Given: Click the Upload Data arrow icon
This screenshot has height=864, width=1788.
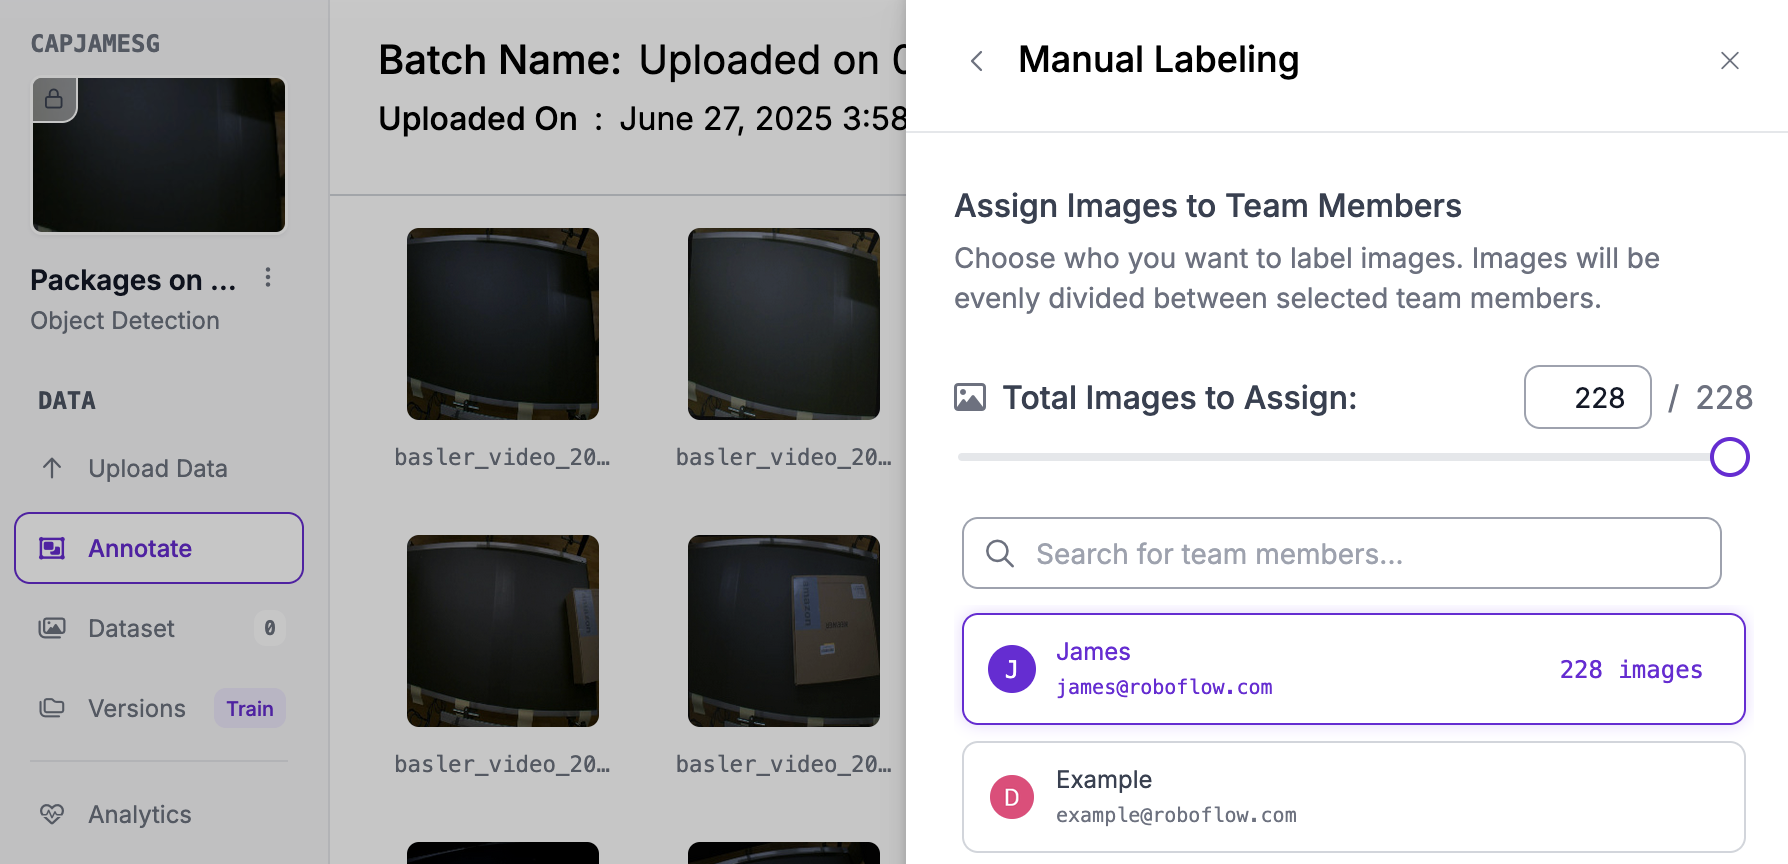Looking at the screenshot, I should [52, 468].
